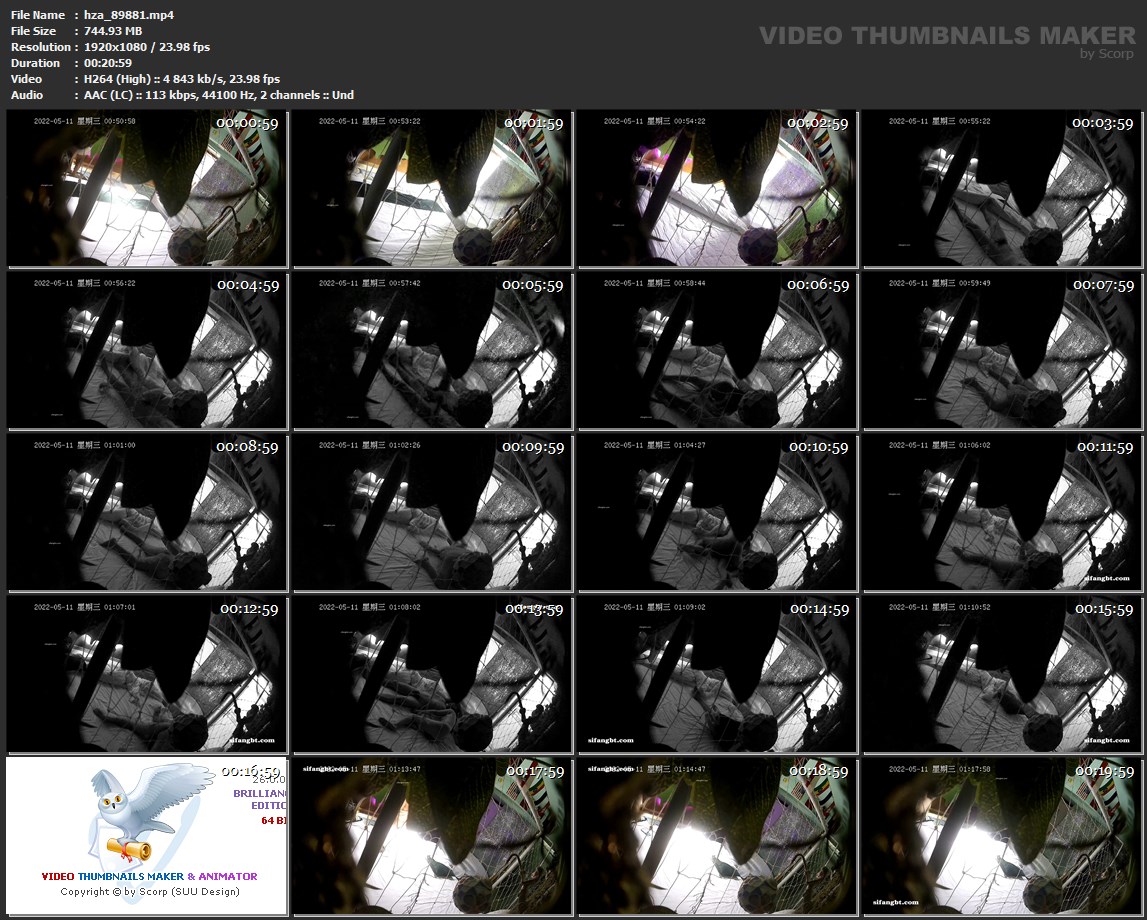The height and width of the screenshot is (920, 1147).
Task: Click the thumbnail marked 00:06:59
Action: [x=717, y=351]
